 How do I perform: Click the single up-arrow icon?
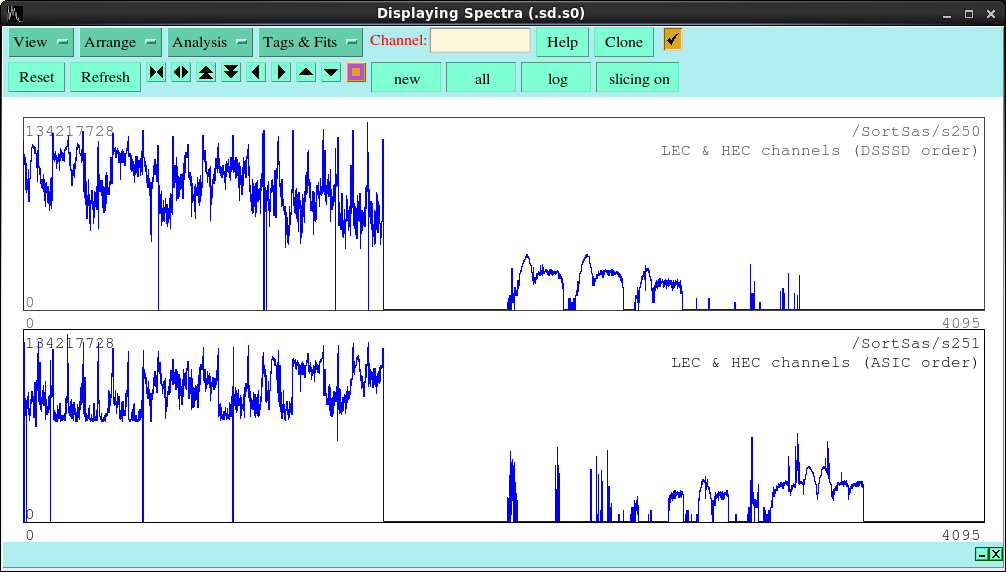[x=306, y=73]
